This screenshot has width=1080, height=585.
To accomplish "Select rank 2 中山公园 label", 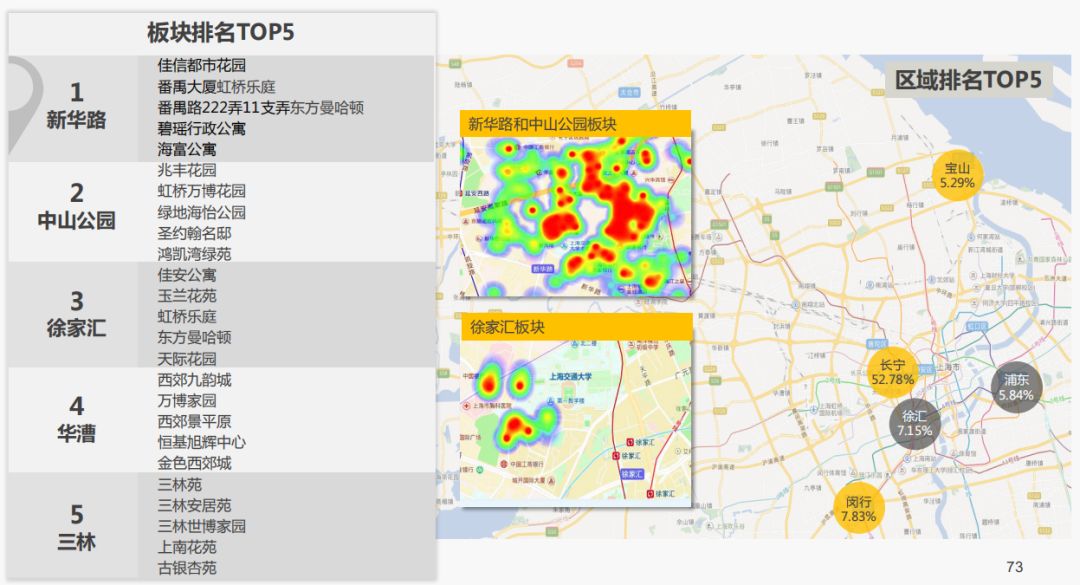I will (76, 207).
